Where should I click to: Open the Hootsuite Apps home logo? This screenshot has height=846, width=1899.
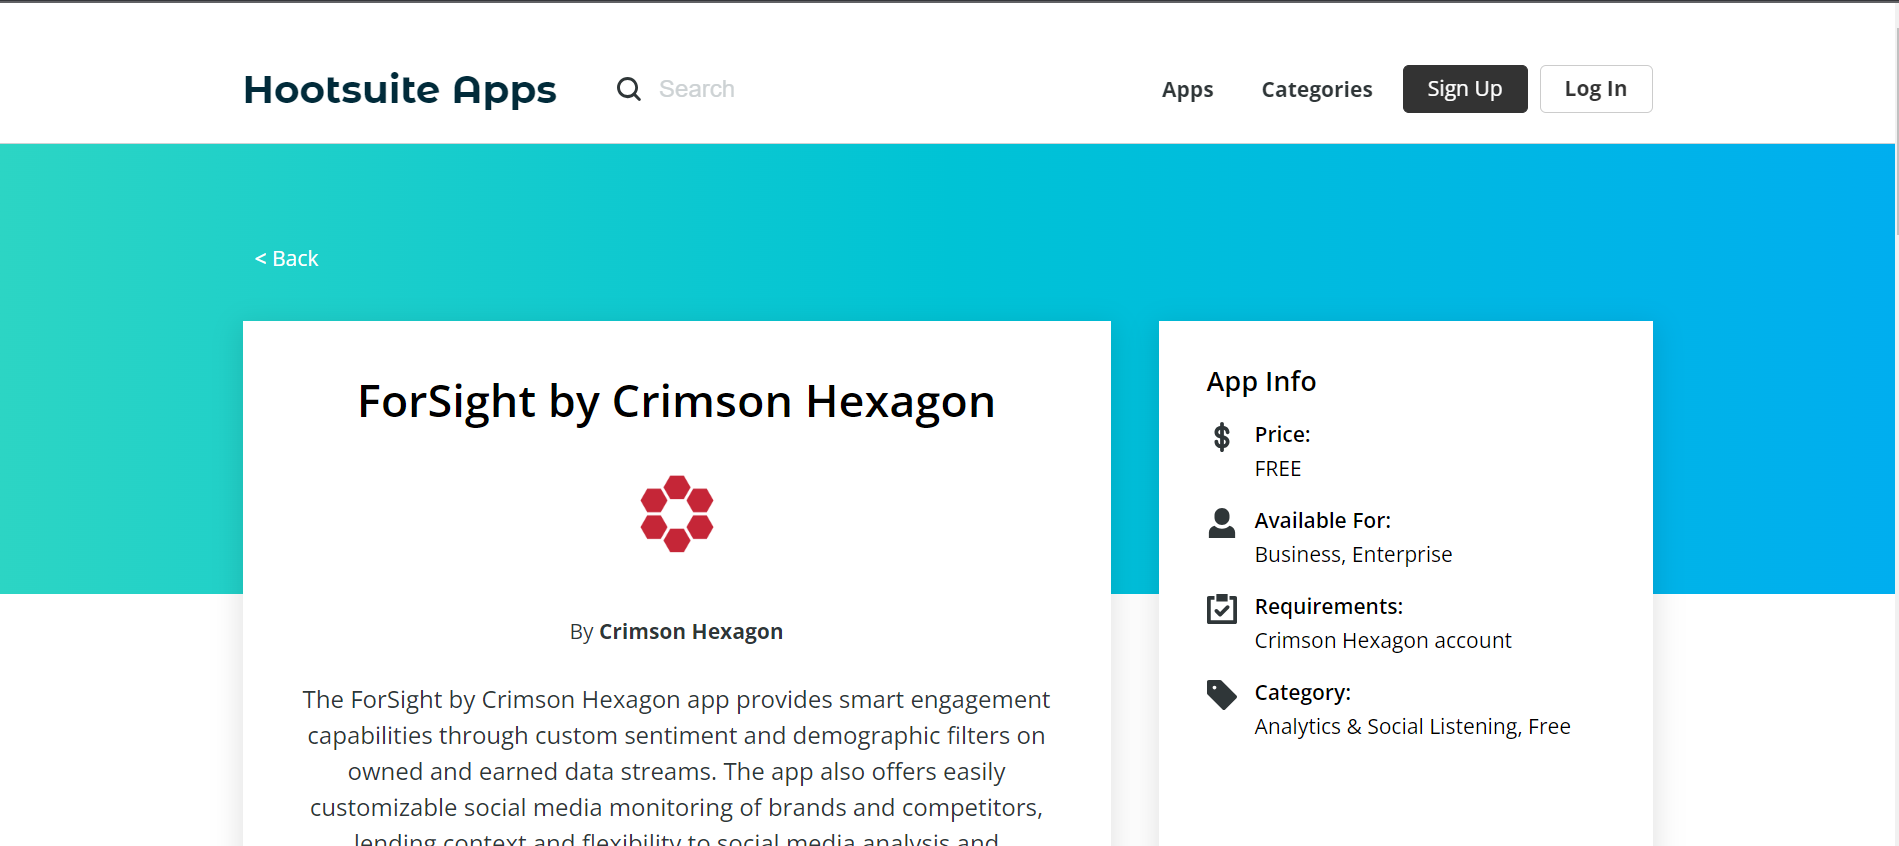400,89
